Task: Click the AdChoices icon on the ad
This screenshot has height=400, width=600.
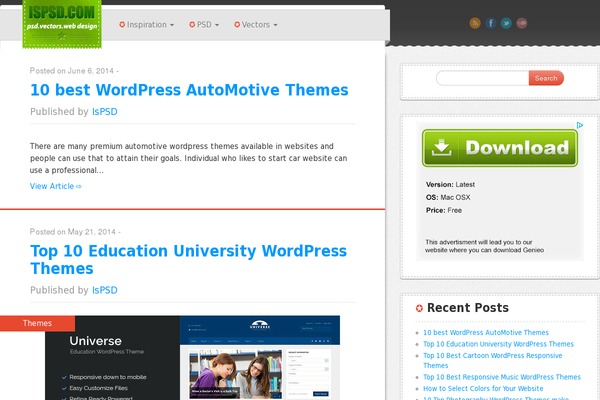Action: tap(580, 125)
